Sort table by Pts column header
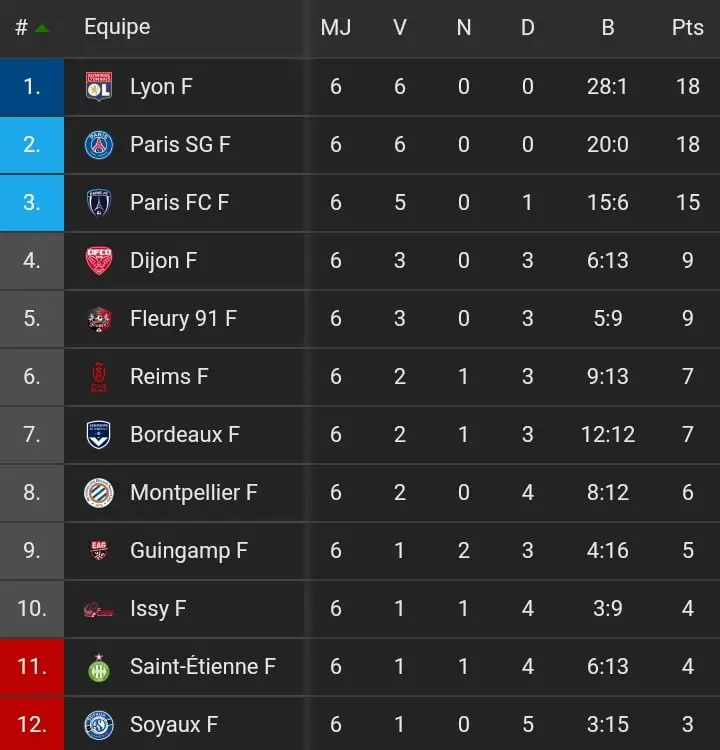 687,27
